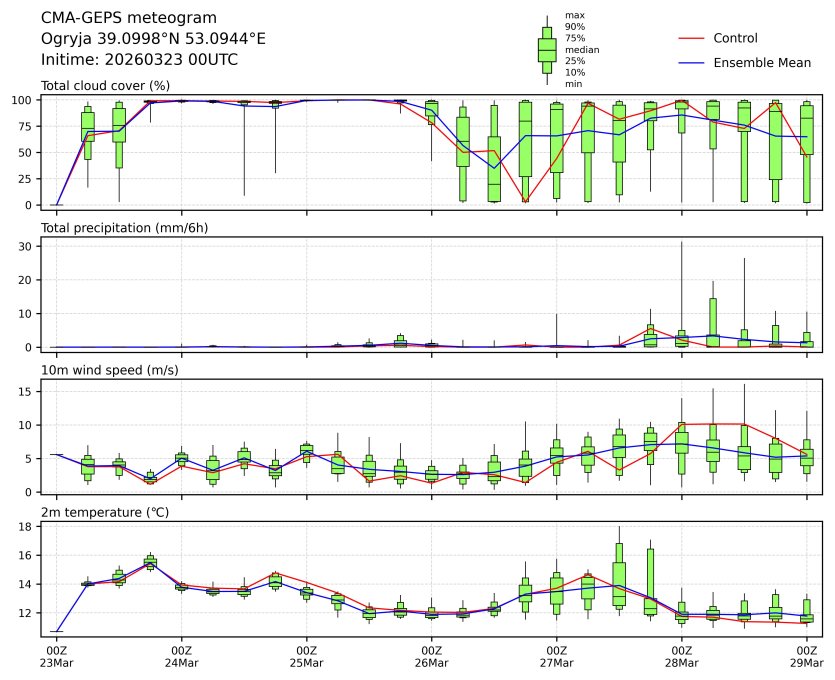Select the '10m wind speed (m/s)' panel title

[105, 371]
